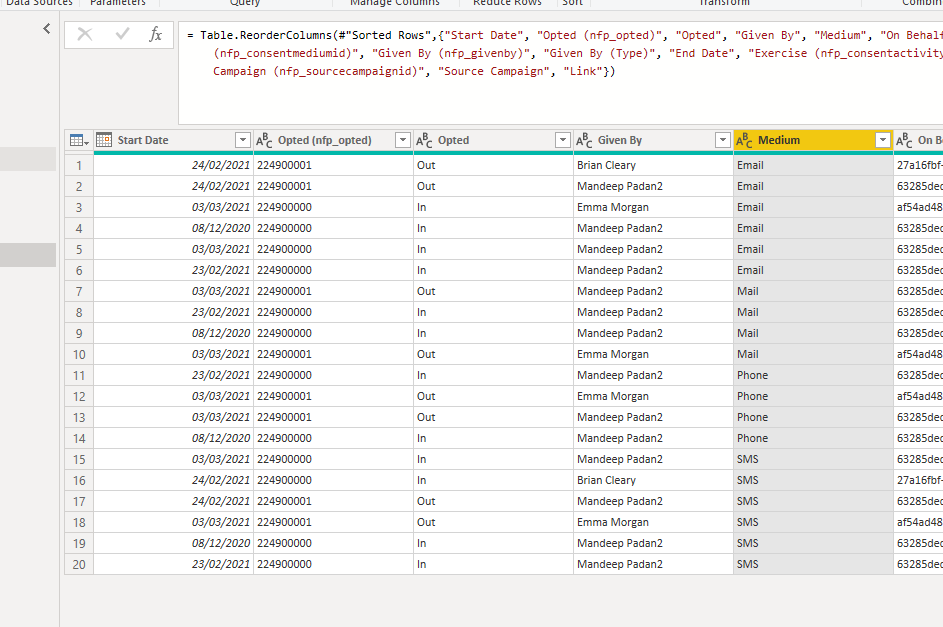Click the 23/02/2021 date in row 20
Image resolution: width=943 pixels, height=627 pixels.
click(221, 564)
